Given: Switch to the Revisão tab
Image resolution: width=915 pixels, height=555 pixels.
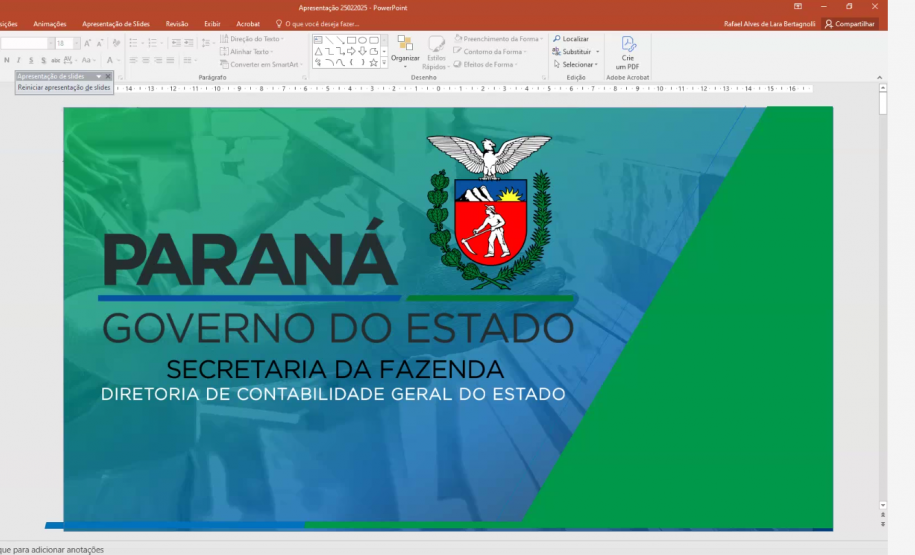Looking at the screenshot, I should pyautogui.click(x=177, y=24).
